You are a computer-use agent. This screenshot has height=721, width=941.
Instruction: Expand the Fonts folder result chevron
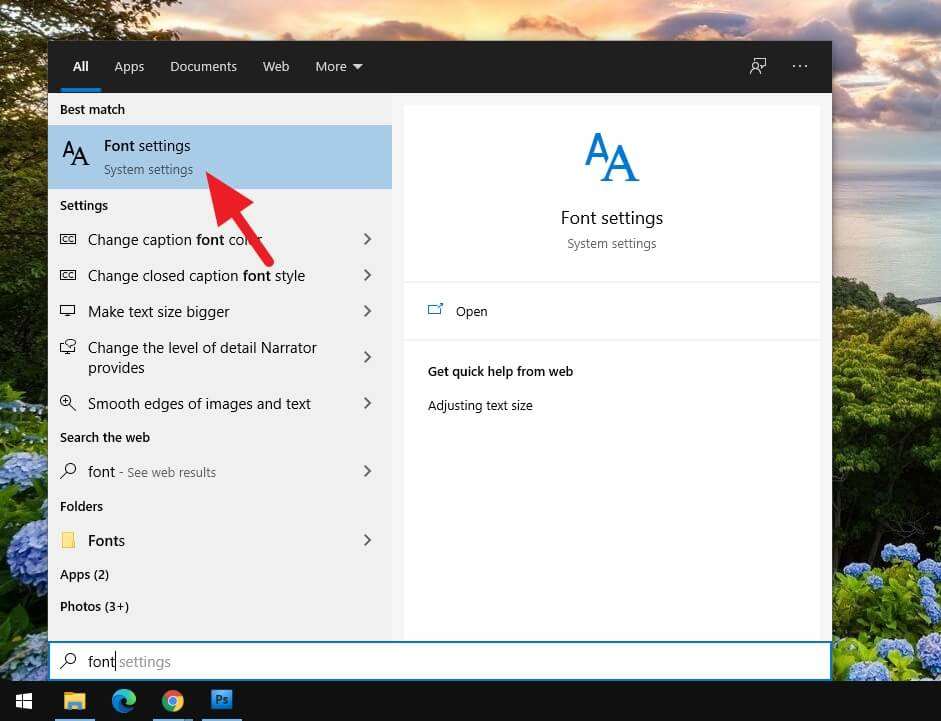coord(367,540)
